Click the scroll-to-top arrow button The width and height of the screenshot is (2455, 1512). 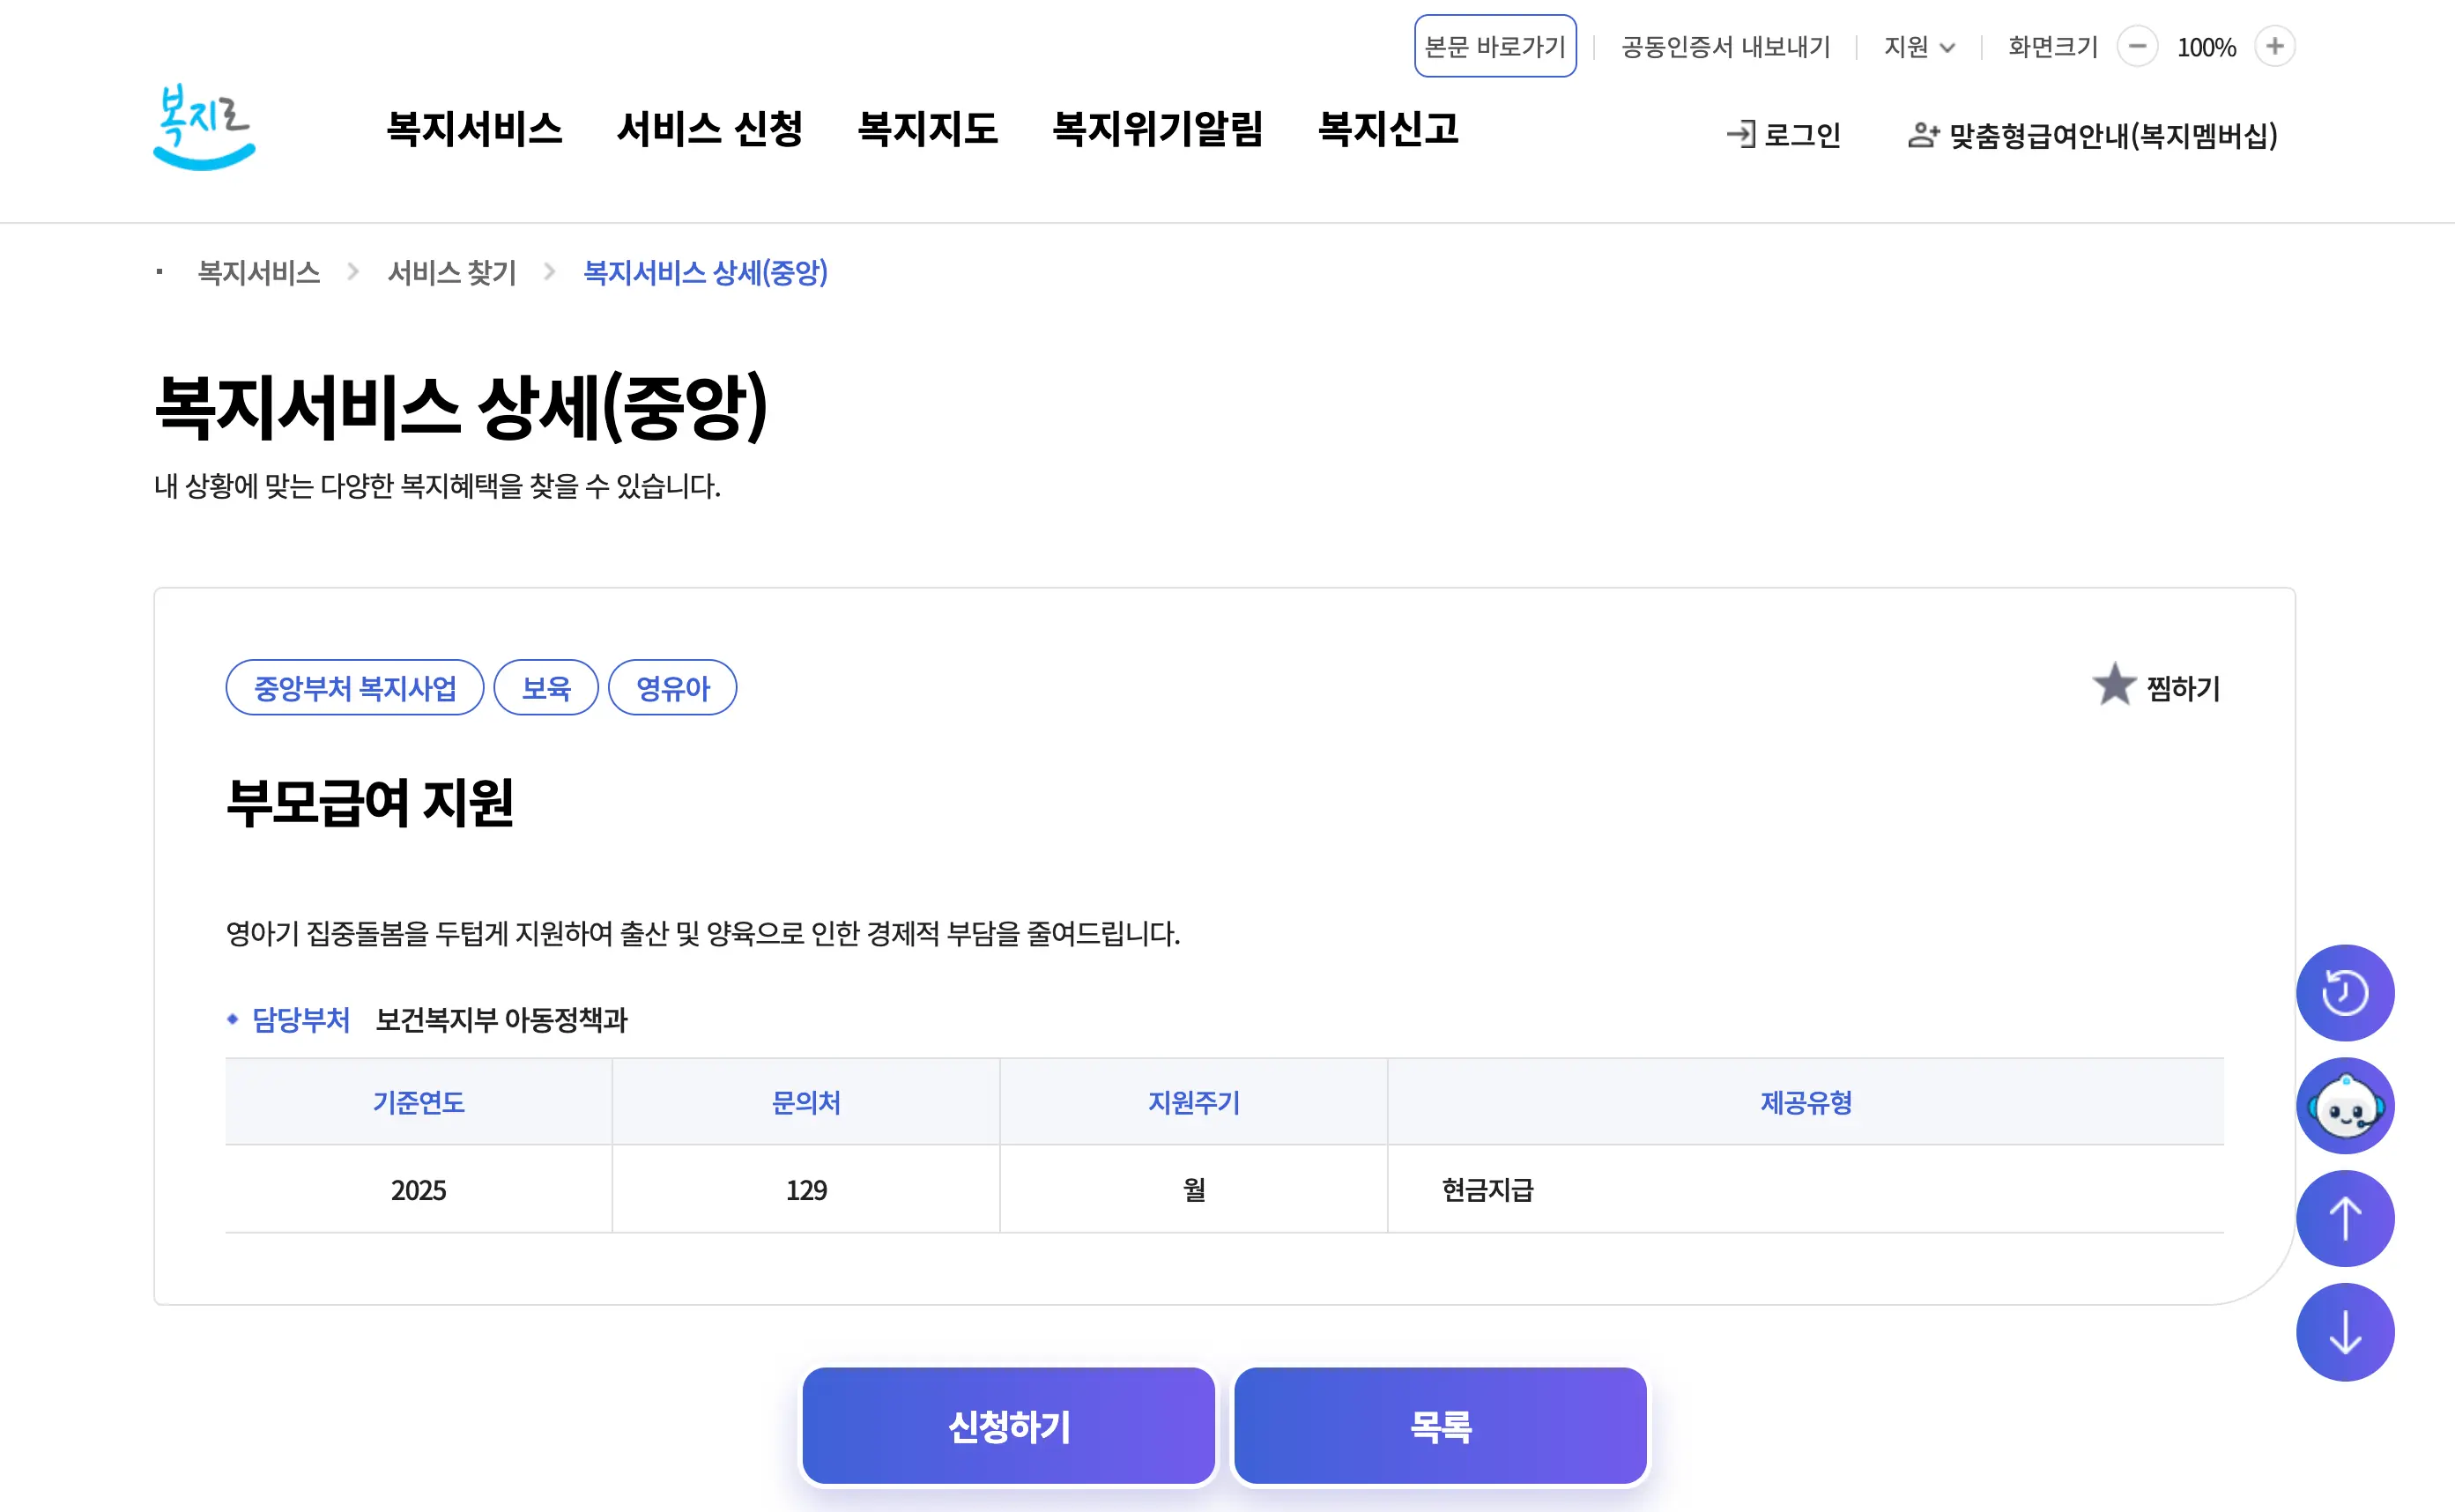(x=2344, y=1219)
